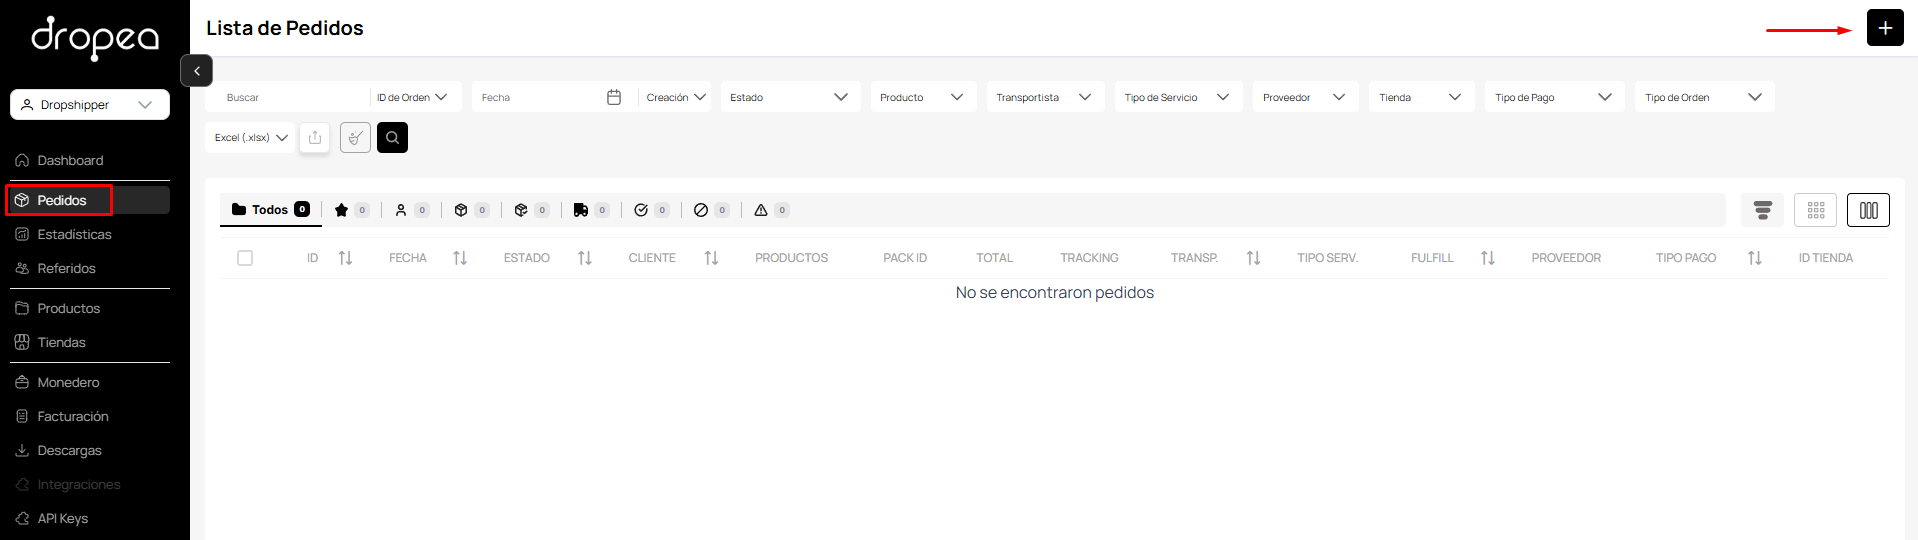Select the check circle delivered tab

(x=651, y=210)
